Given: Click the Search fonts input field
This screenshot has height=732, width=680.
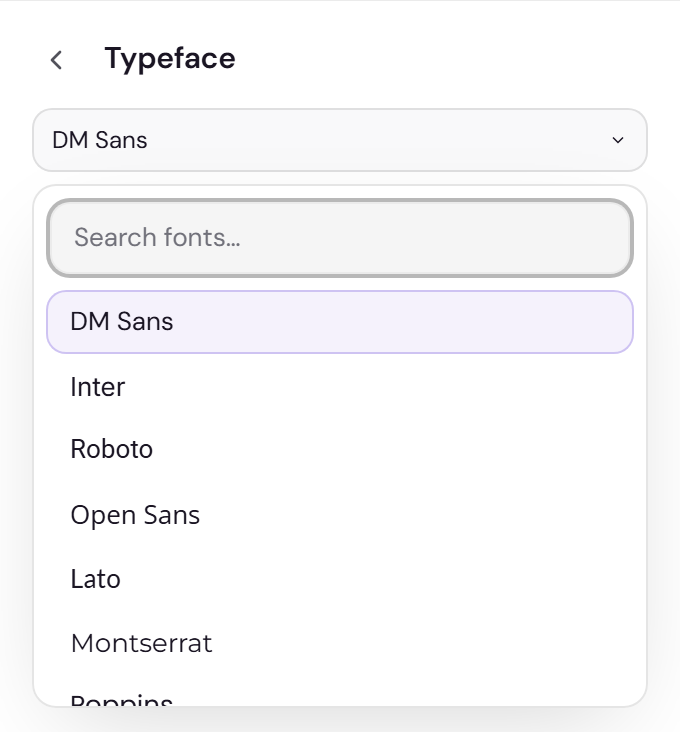Looking at the screenshot, I should click(340, 238).
